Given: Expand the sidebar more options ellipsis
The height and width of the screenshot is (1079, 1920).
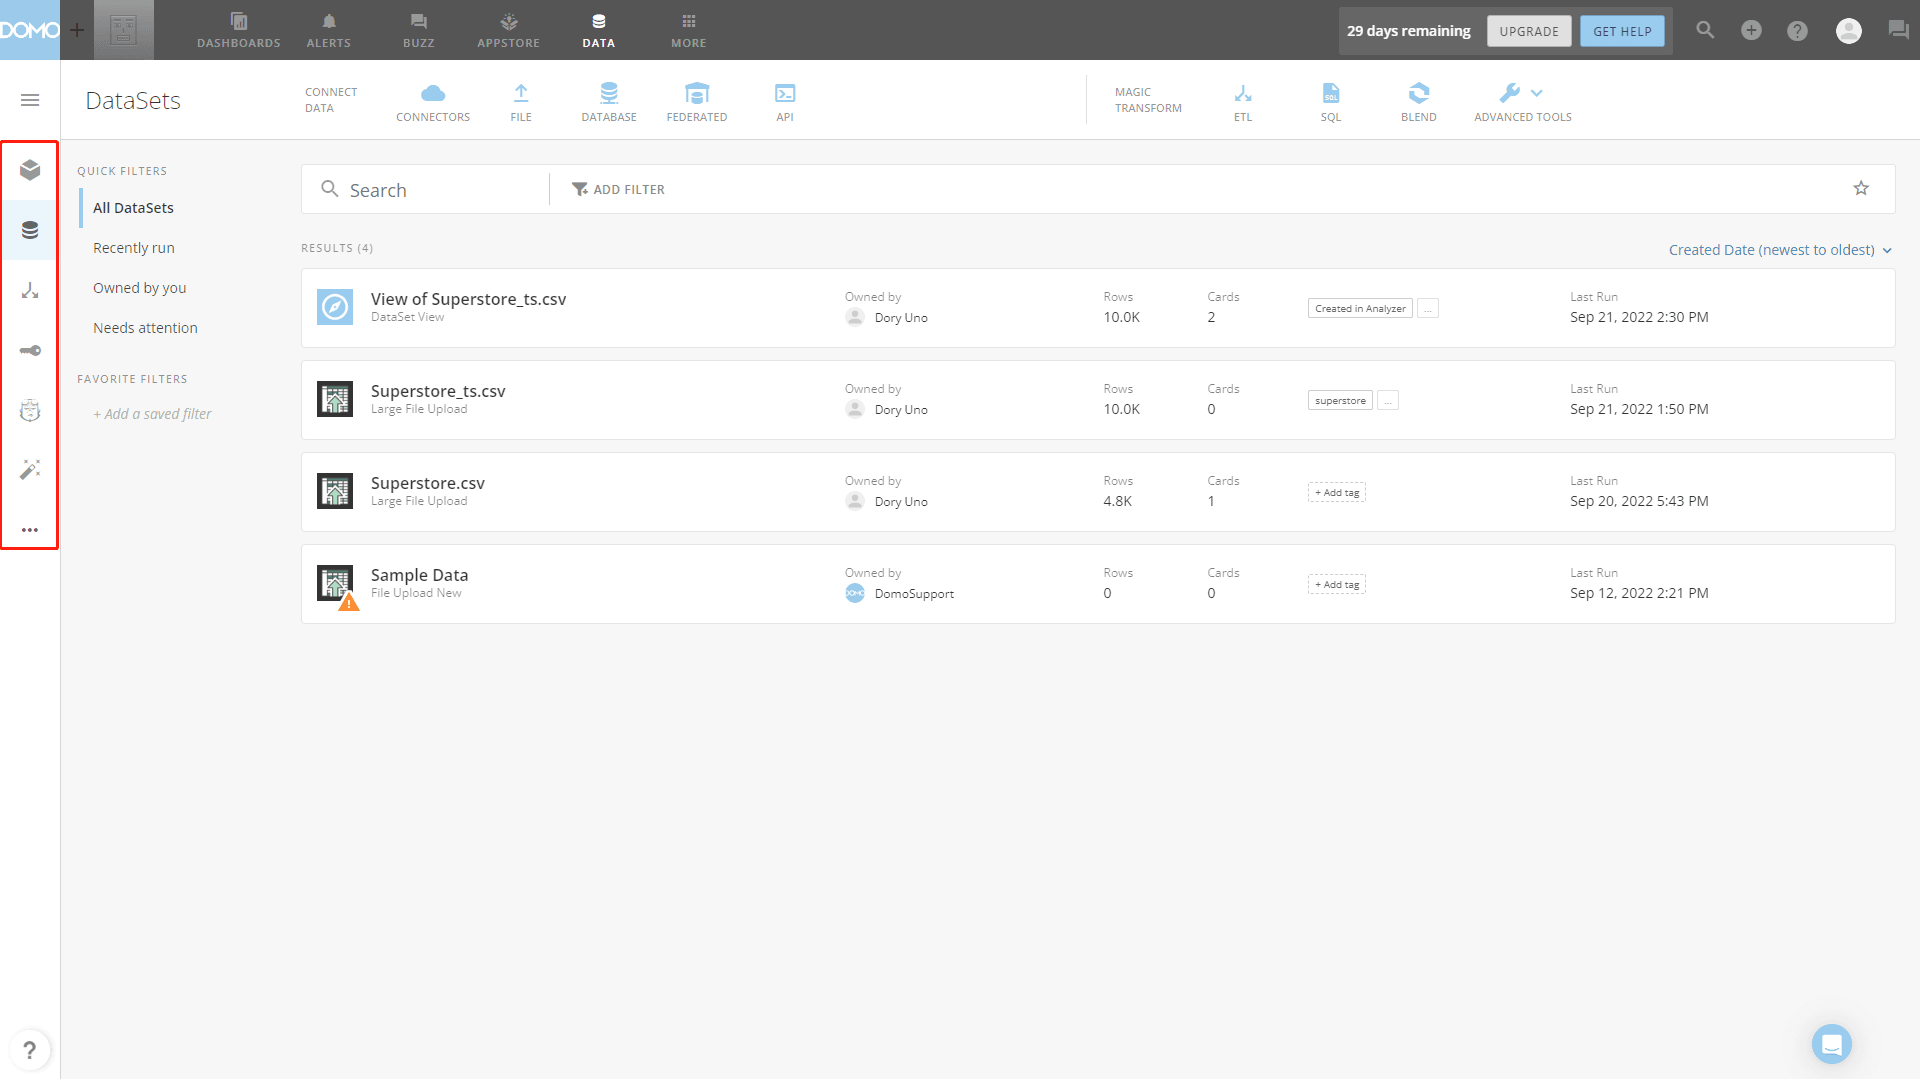Looking at the screenshot, I should [30, 530].
